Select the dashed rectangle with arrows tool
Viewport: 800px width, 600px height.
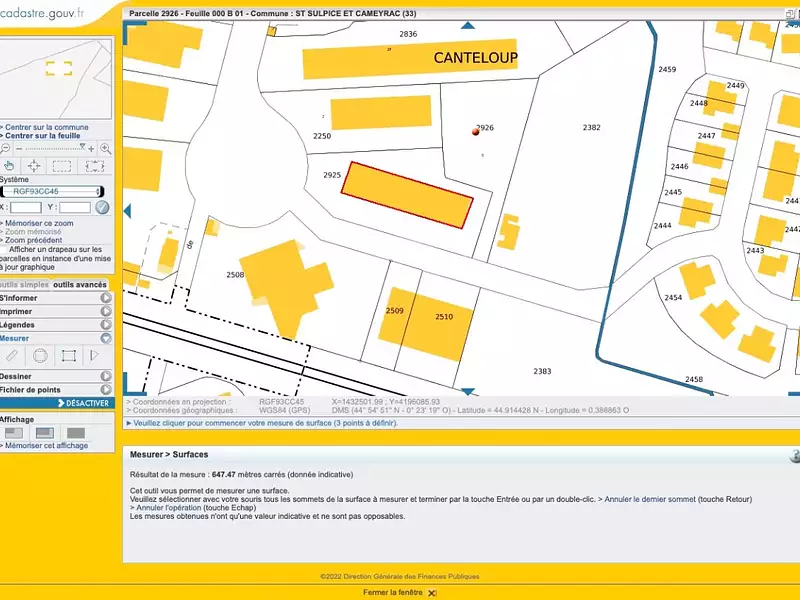point(95,166)
